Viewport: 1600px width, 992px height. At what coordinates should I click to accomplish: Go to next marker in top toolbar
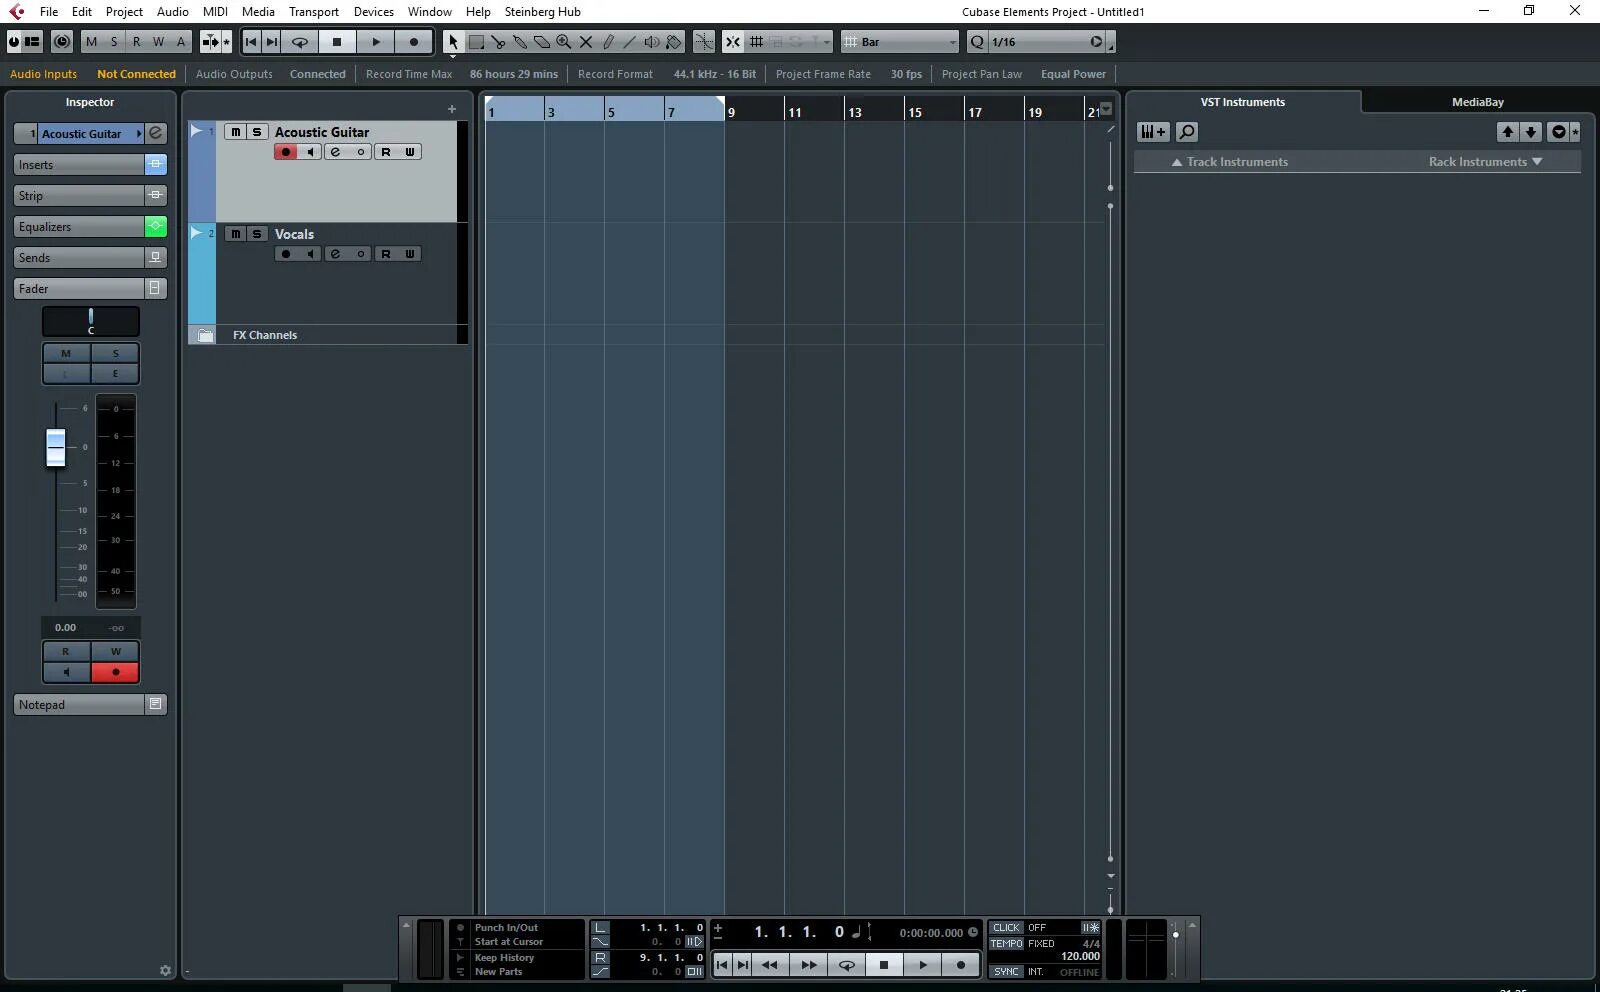[272, 42]
